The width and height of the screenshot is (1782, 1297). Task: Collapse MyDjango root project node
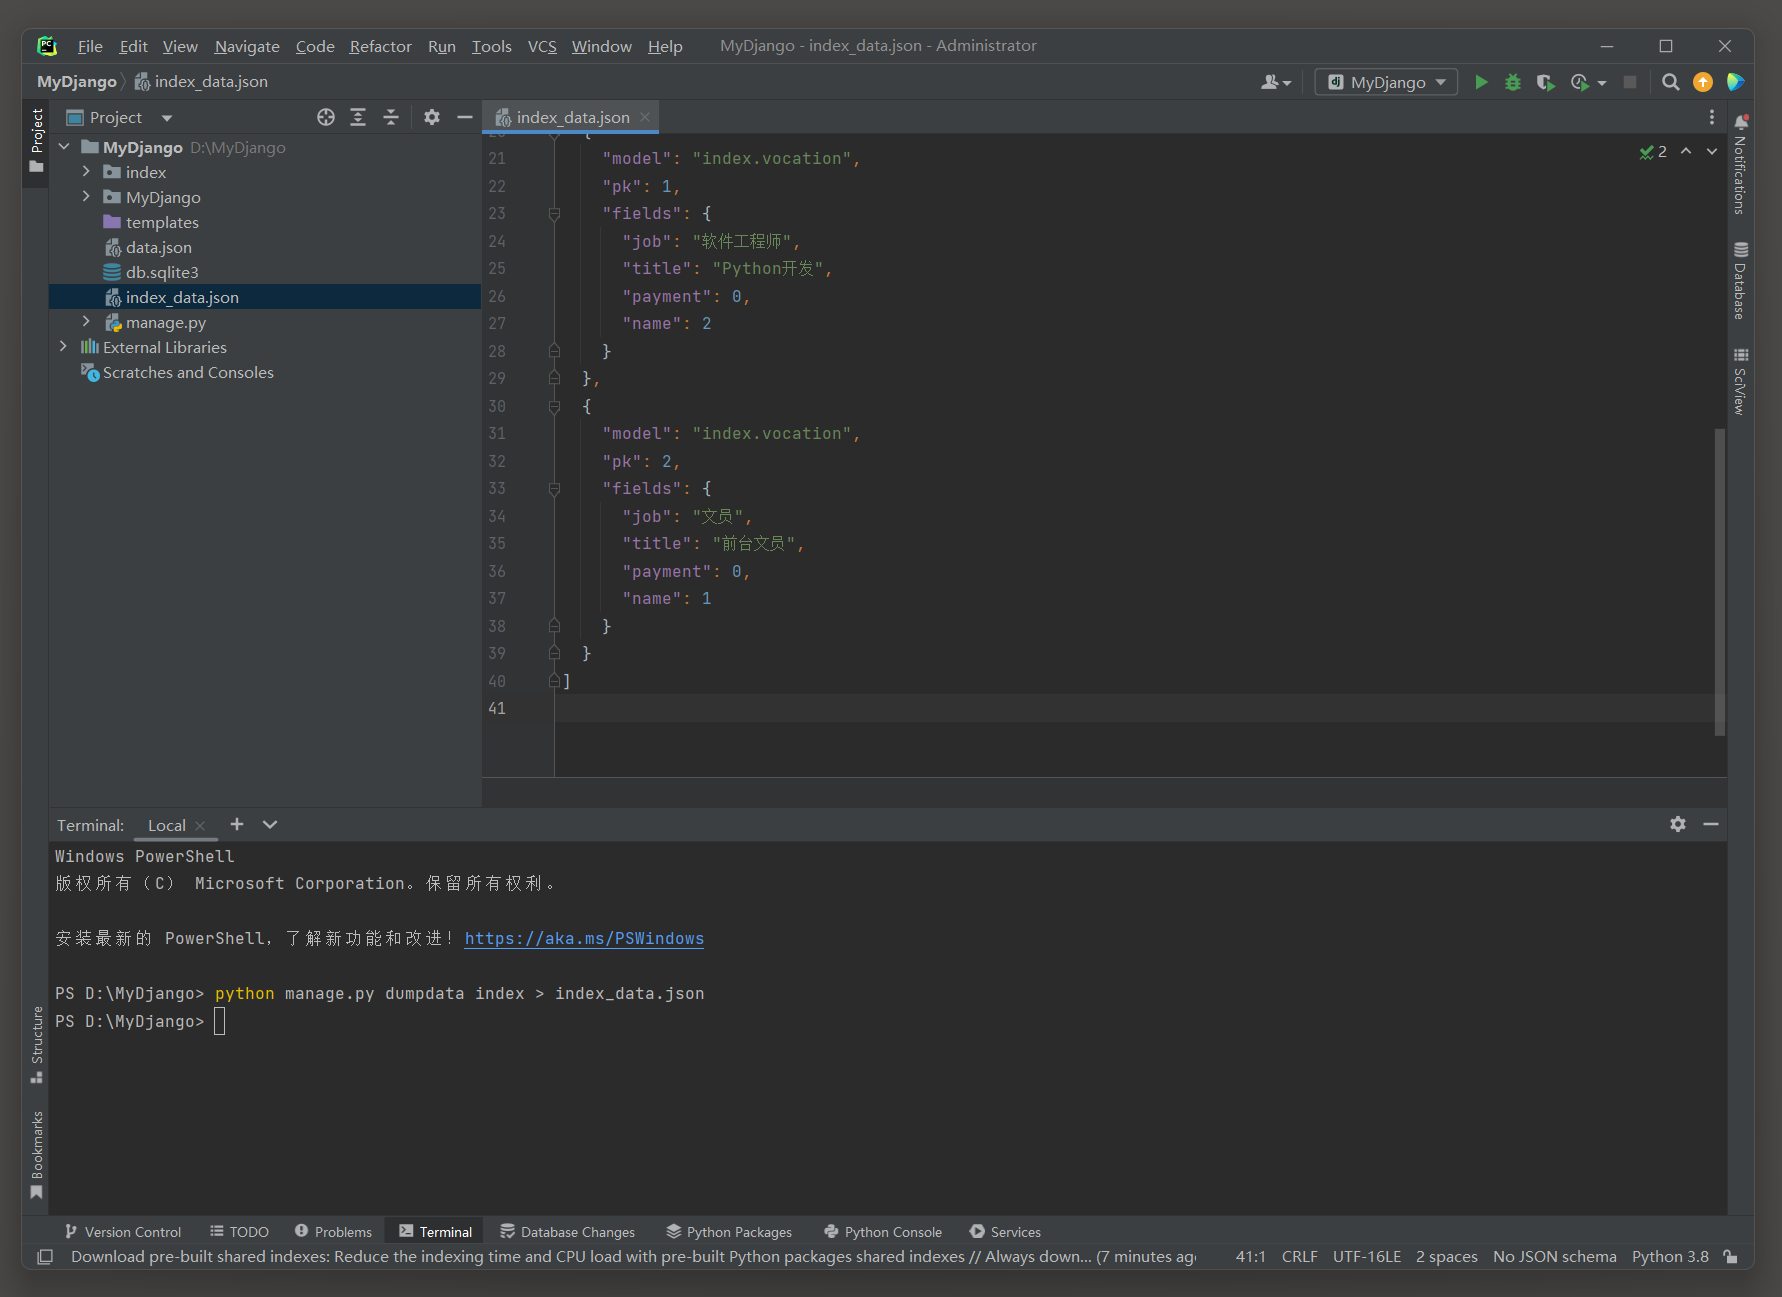64,147
